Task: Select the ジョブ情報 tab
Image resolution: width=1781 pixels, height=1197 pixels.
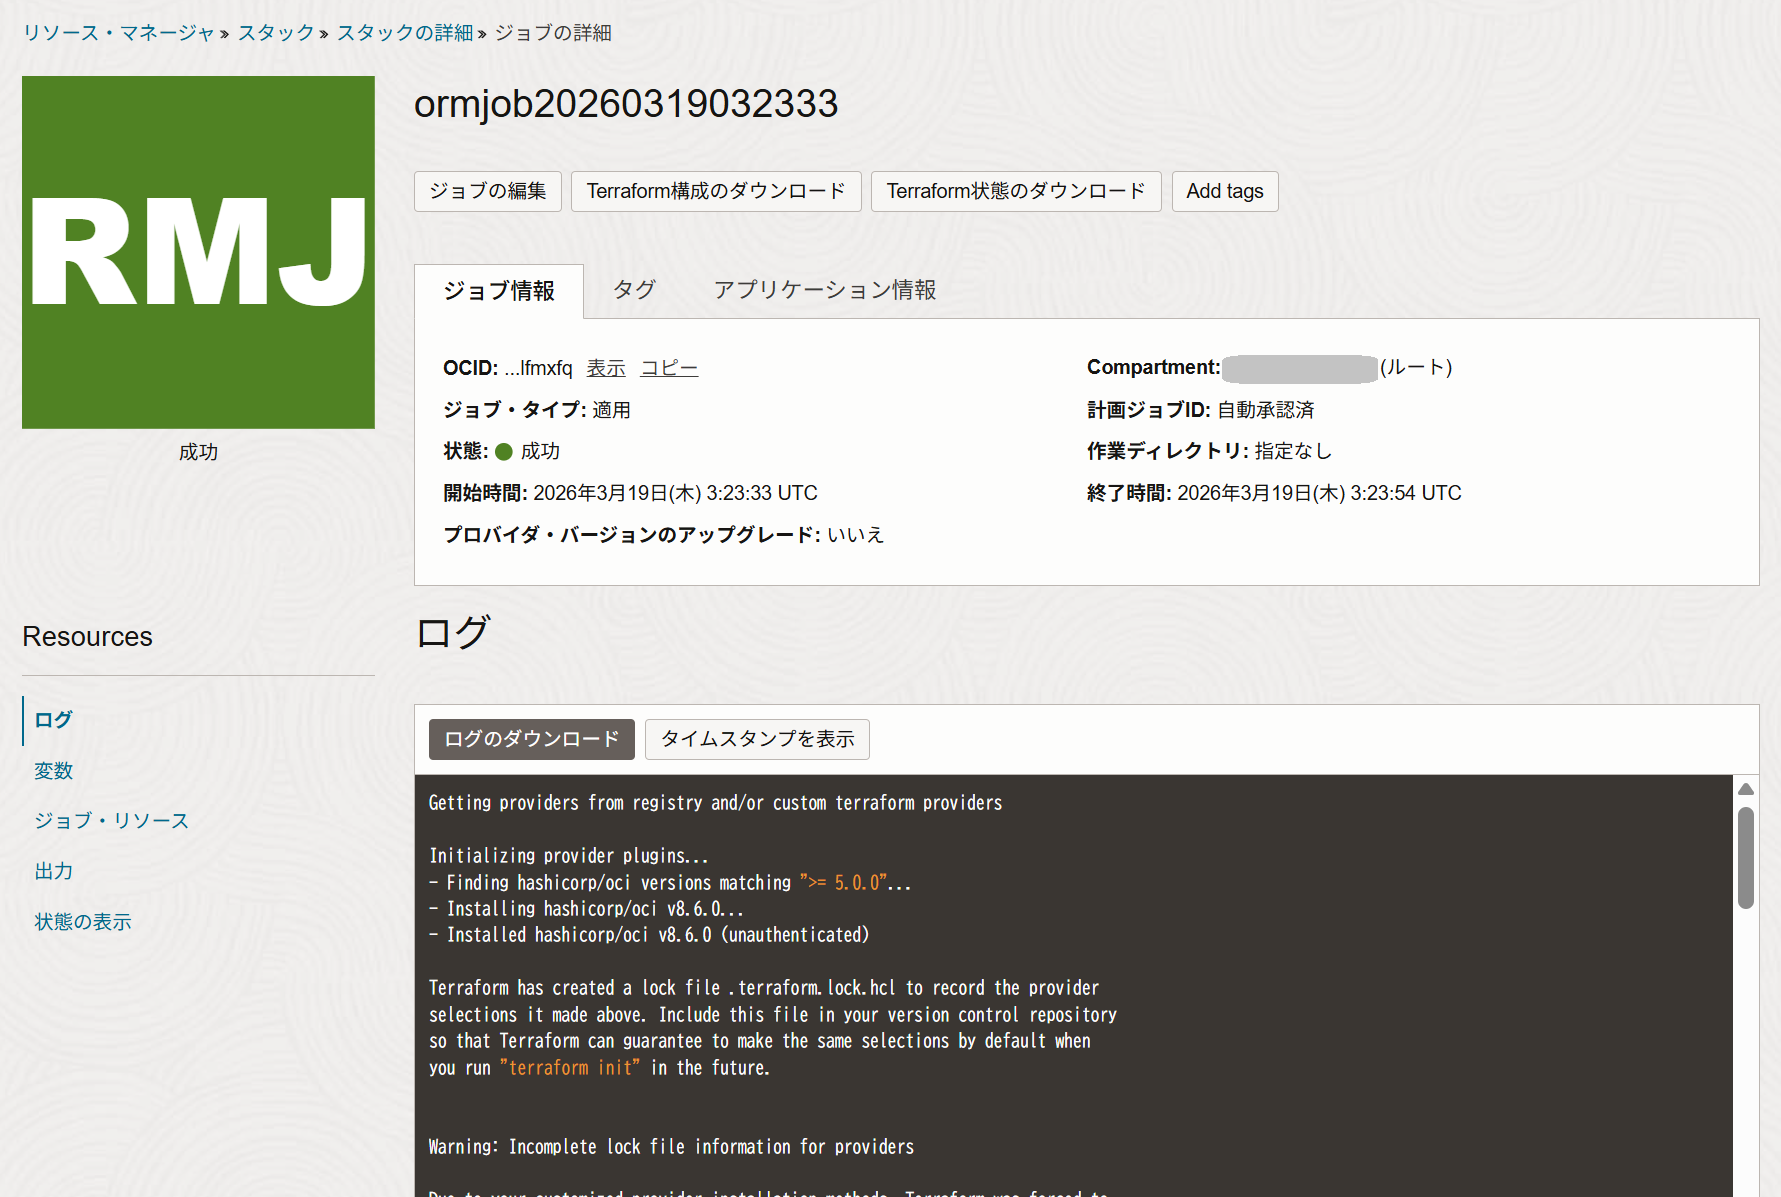Action: coord(498,290)
